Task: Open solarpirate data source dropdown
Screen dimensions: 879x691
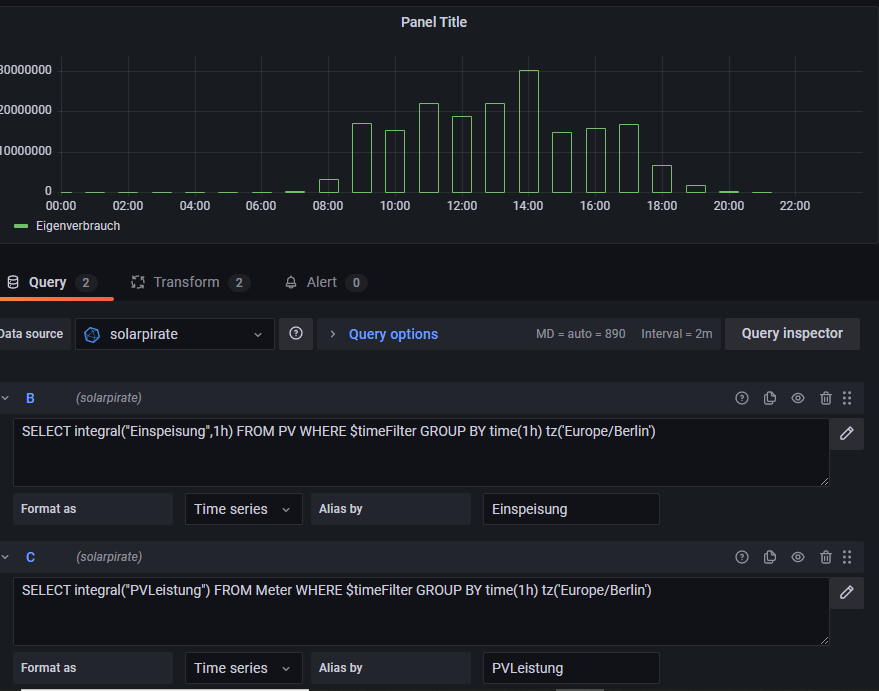Action: 175,334
